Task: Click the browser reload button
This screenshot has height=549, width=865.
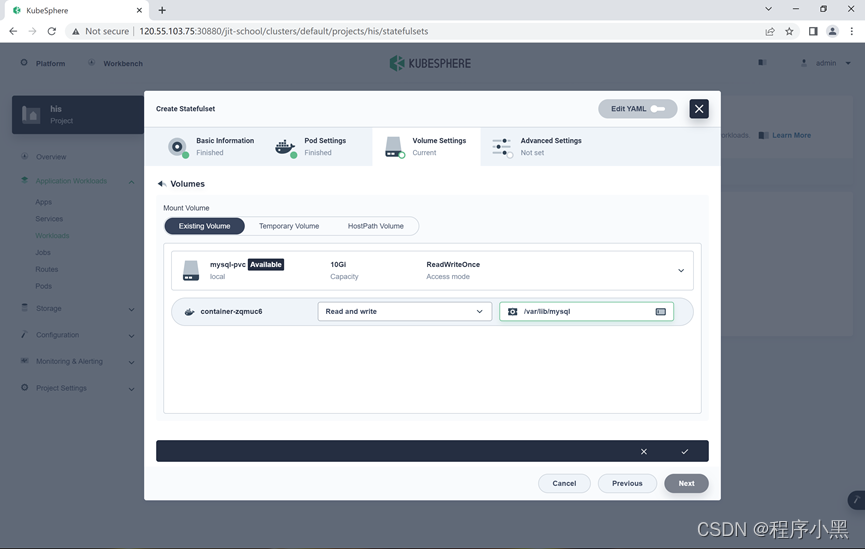Action: [51, 31]
